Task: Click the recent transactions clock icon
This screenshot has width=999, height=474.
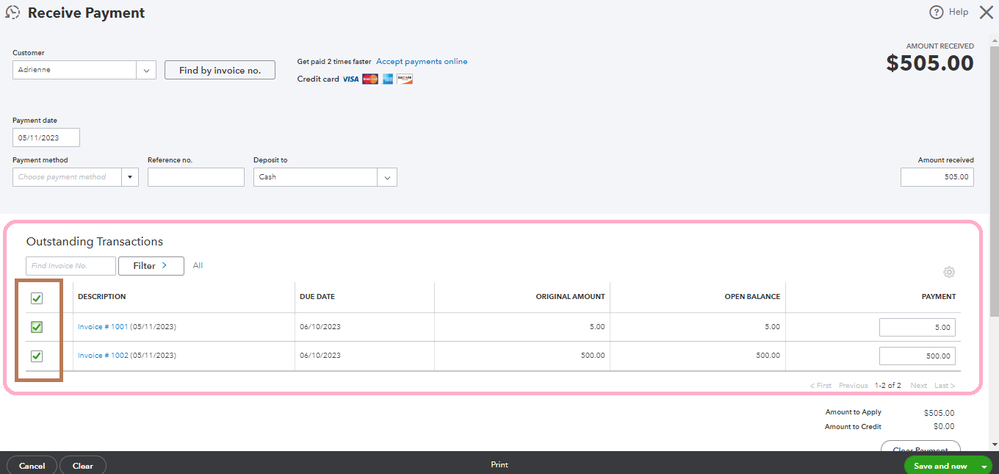Action: pyautogui.click(x=12, y=12)
